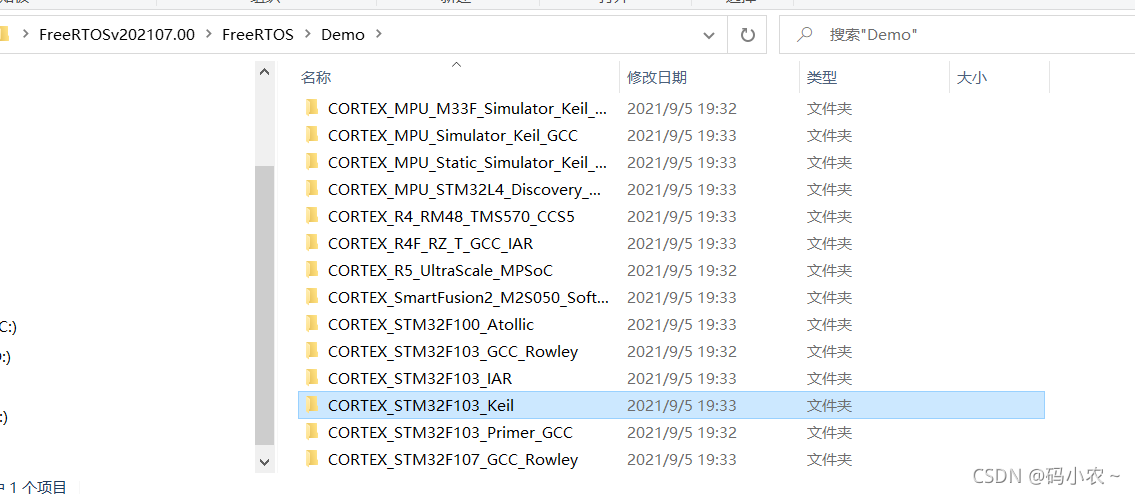Click folder icon of CORTEX_MPU_Static_Simulator_Keil row

pos(312,162)
